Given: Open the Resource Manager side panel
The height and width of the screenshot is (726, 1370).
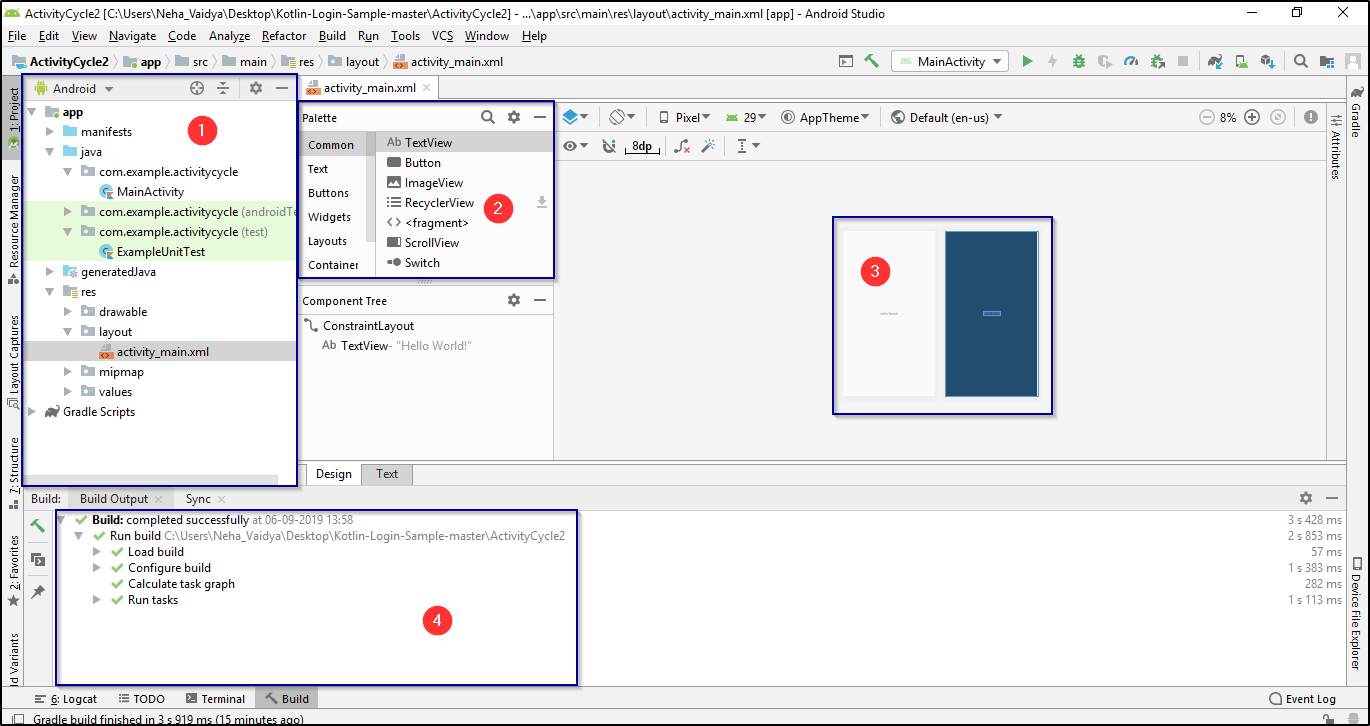Looking at the screenshot, I should (13, 222).
